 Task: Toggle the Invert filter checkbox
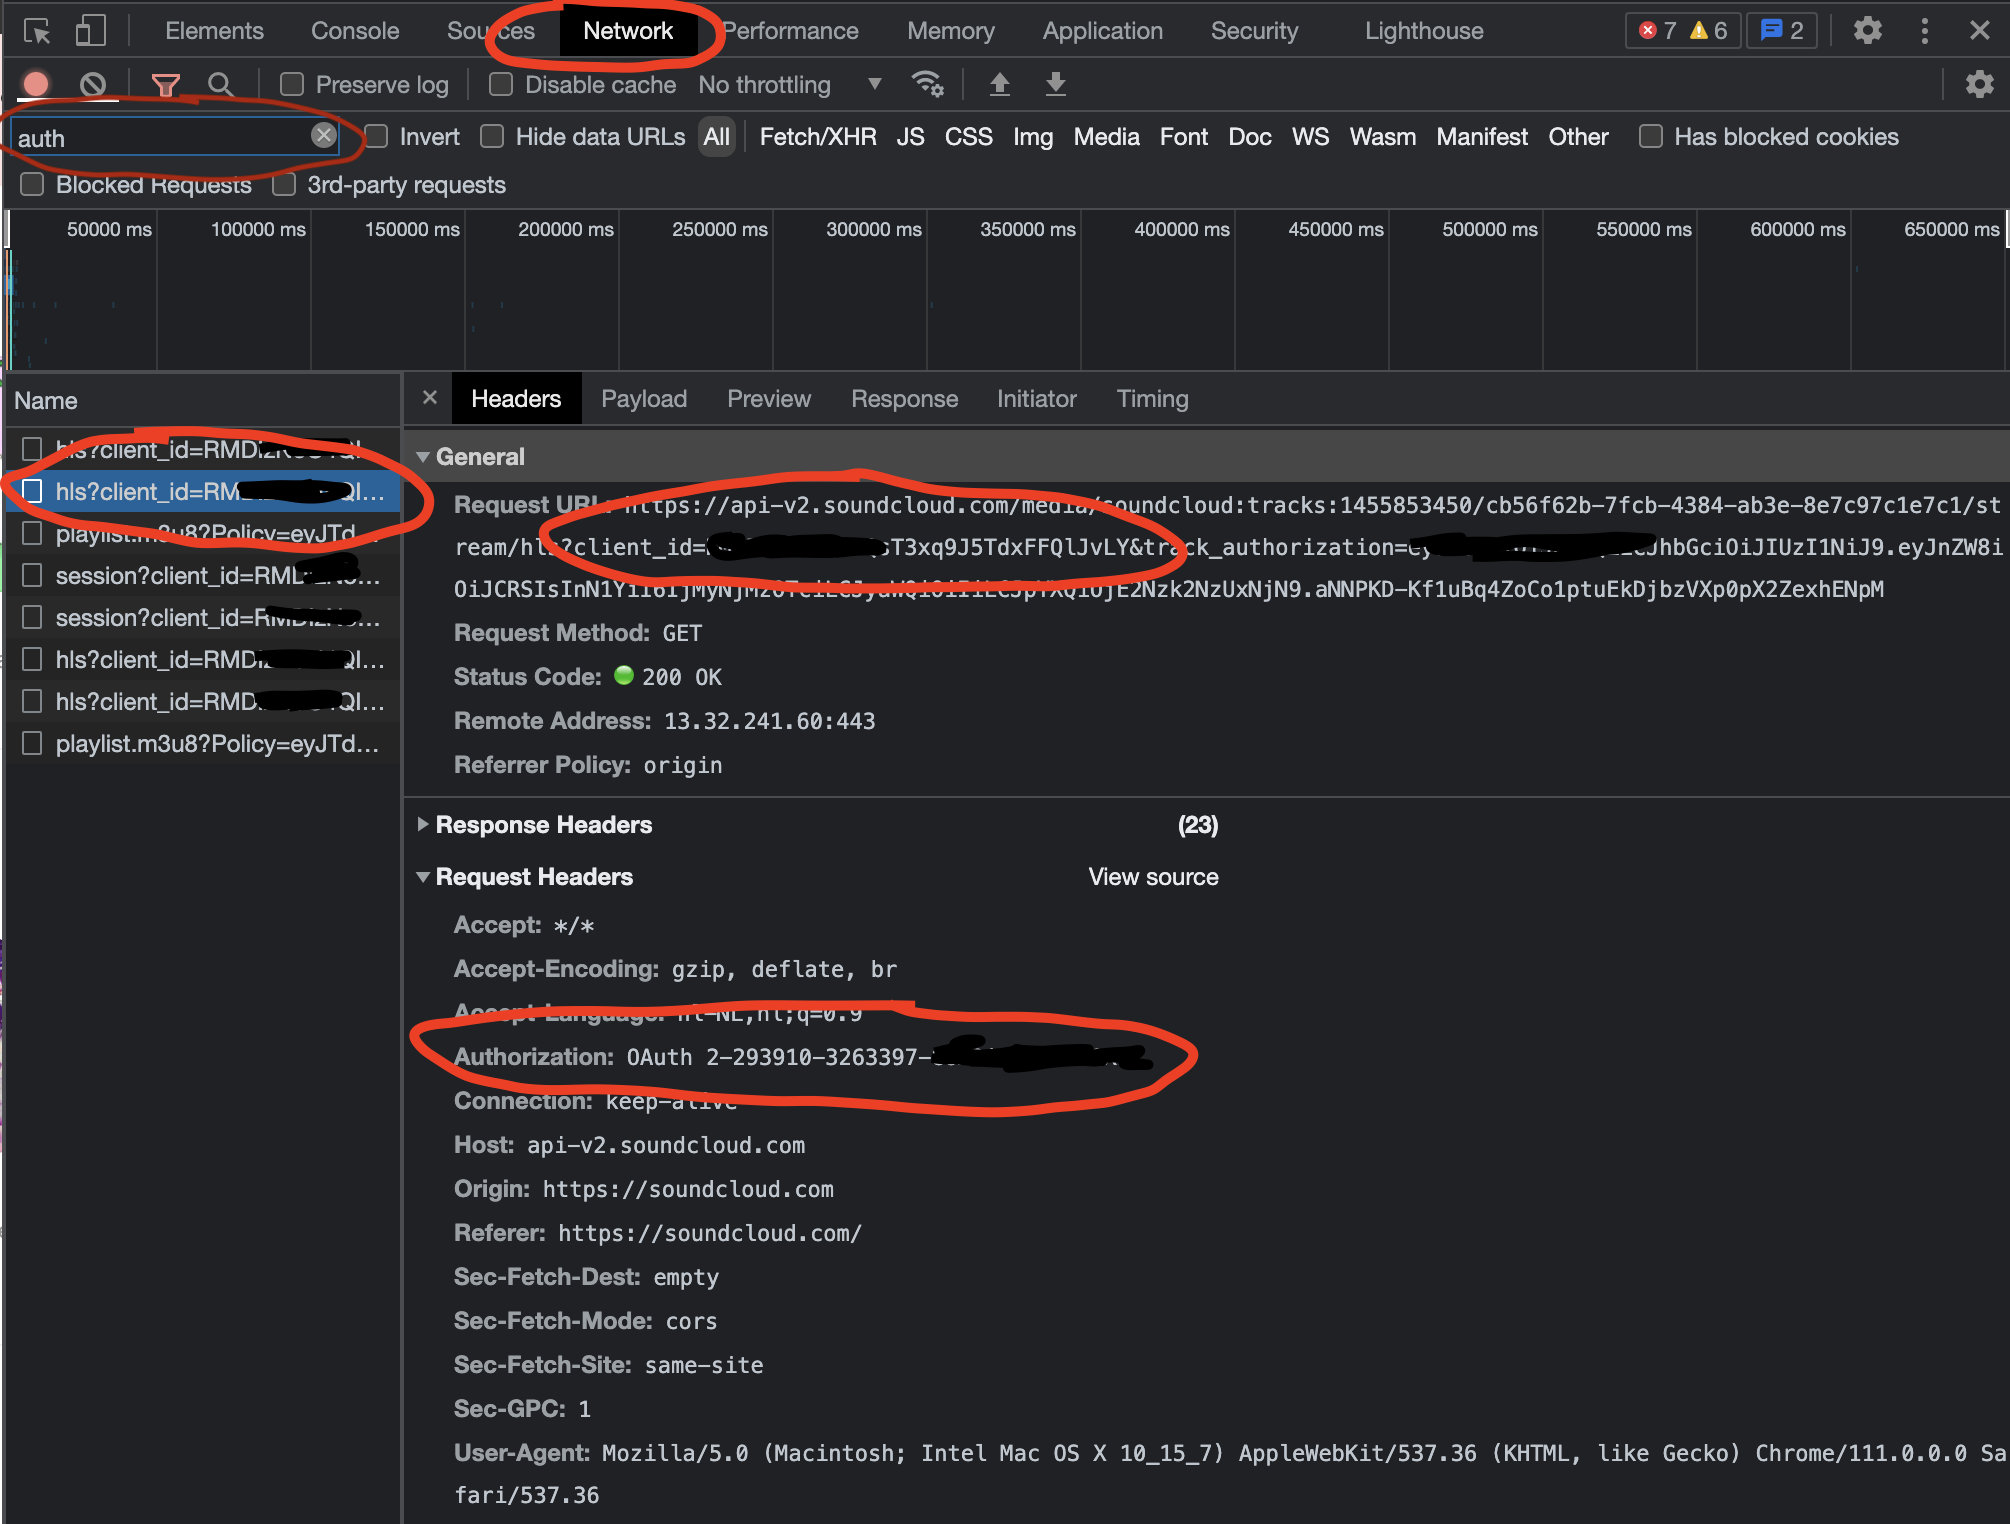click(371, 136)
